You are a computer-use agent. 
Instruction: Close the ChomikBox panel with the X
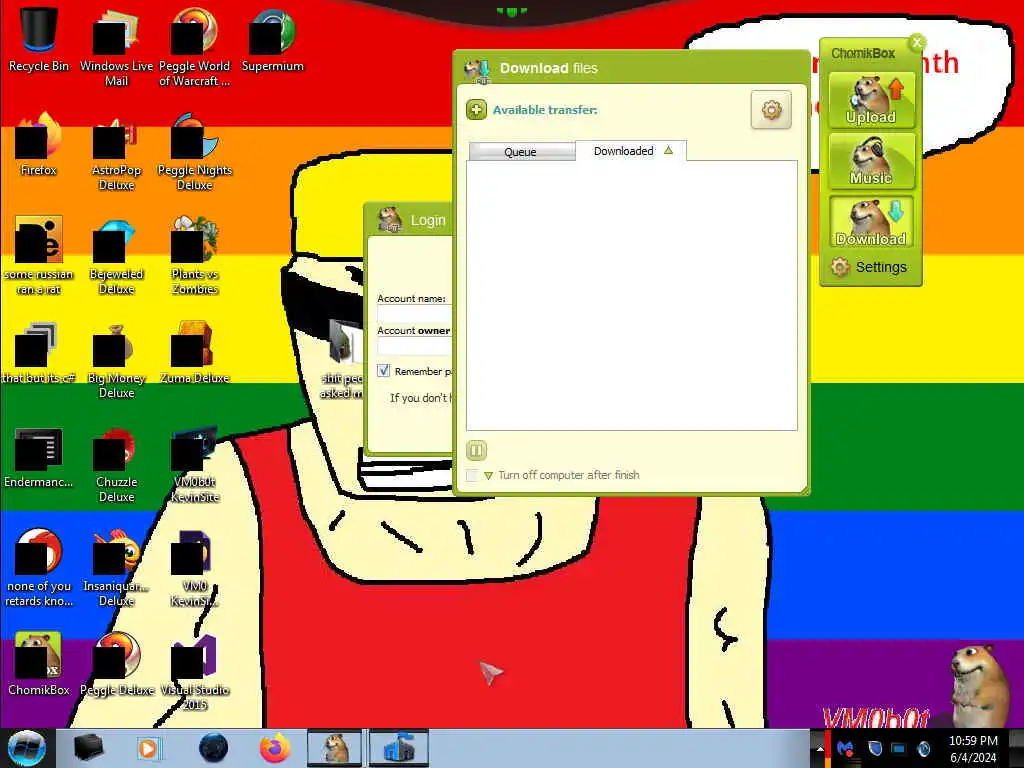coord(917,42)
